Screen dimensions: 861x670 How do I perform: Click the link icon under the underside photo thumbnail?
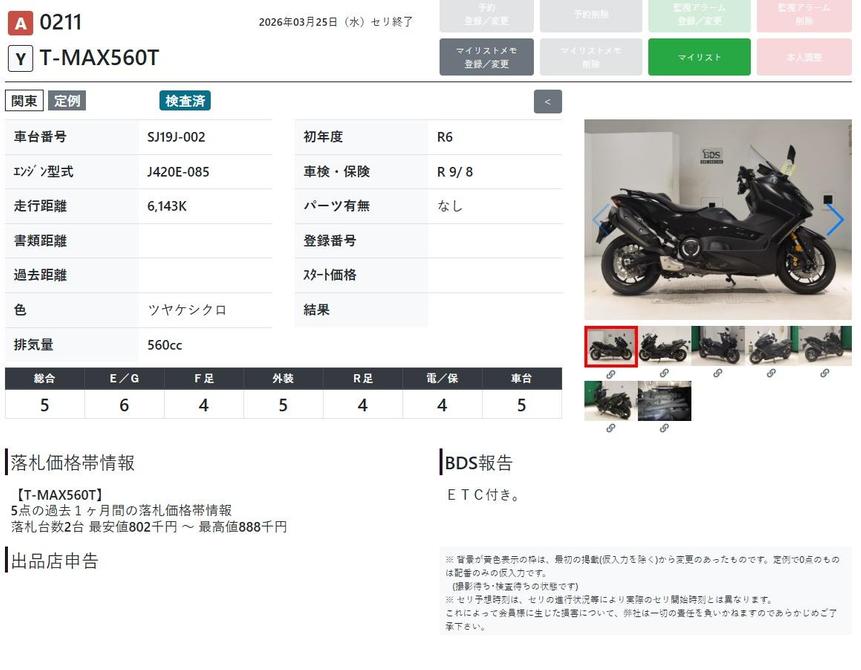point(664,428)
